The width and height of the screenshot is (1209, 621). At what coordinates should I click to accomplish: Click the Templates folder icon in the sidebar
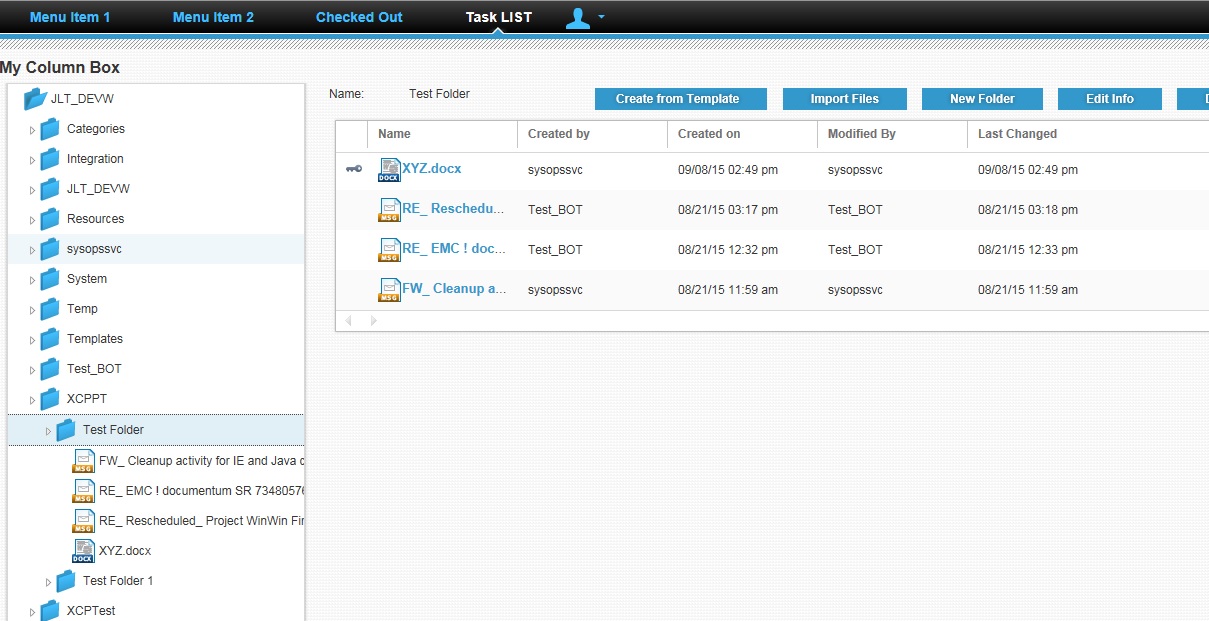click(49, 339)
